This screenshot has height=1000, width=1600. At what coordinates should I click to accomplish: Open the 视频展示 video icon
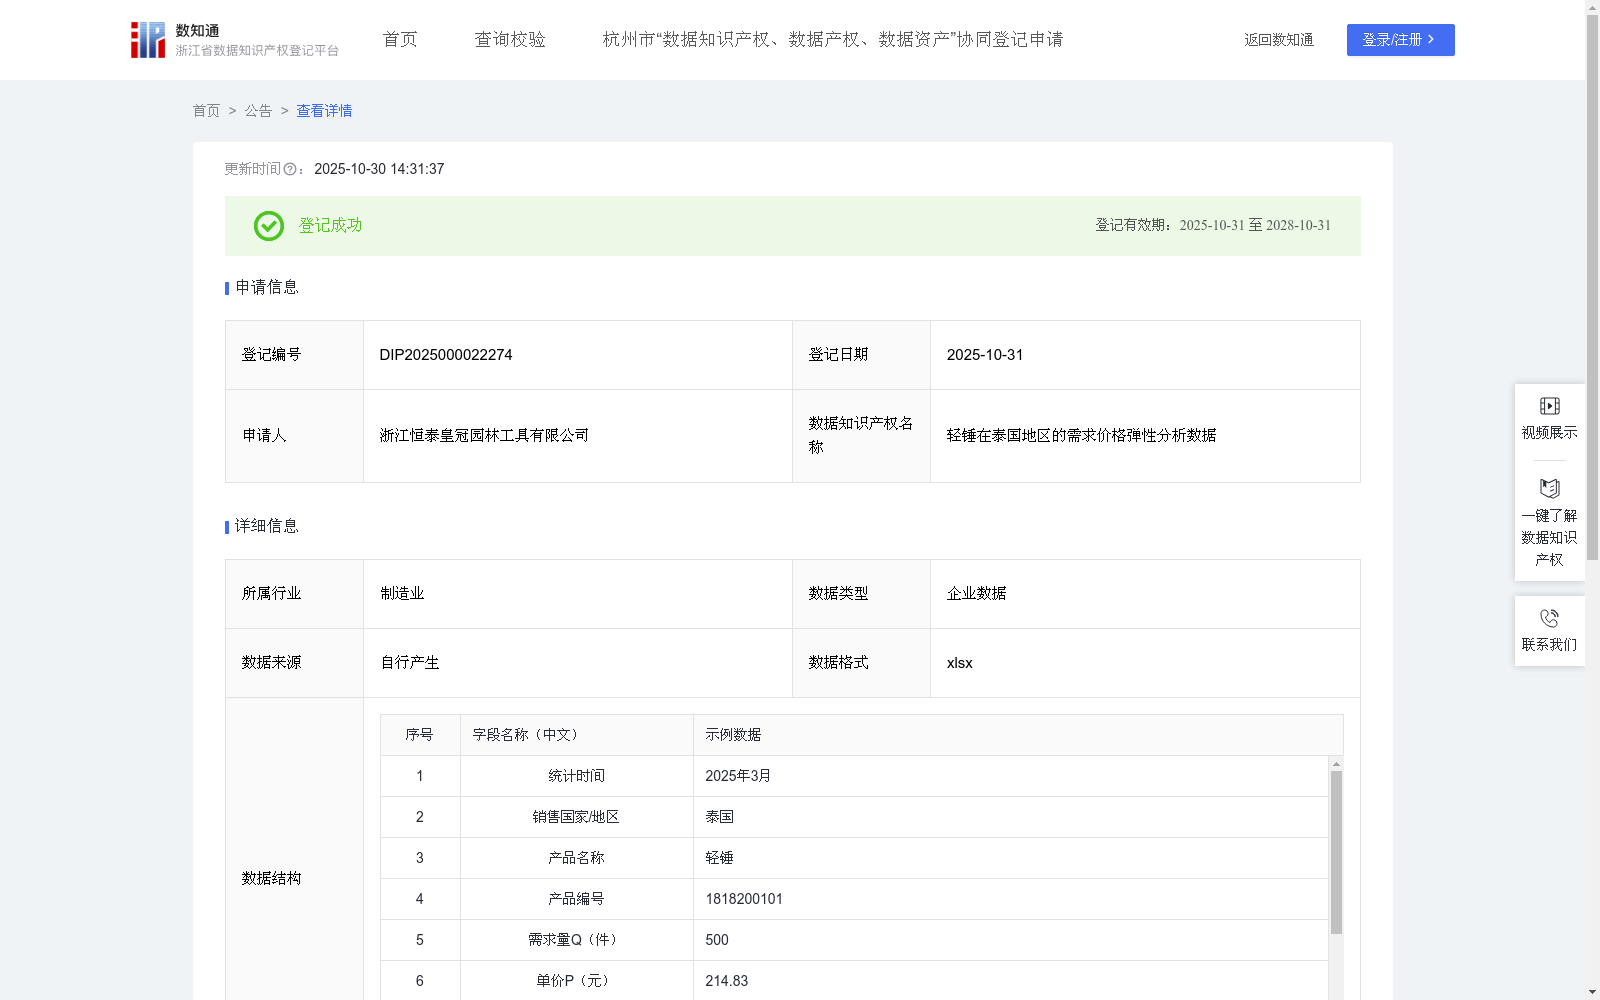point(1549,406)
